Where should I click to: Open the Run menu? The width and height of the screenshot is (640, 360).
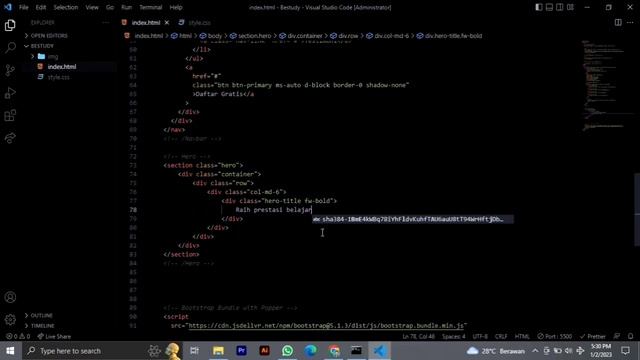click(127, 7)
